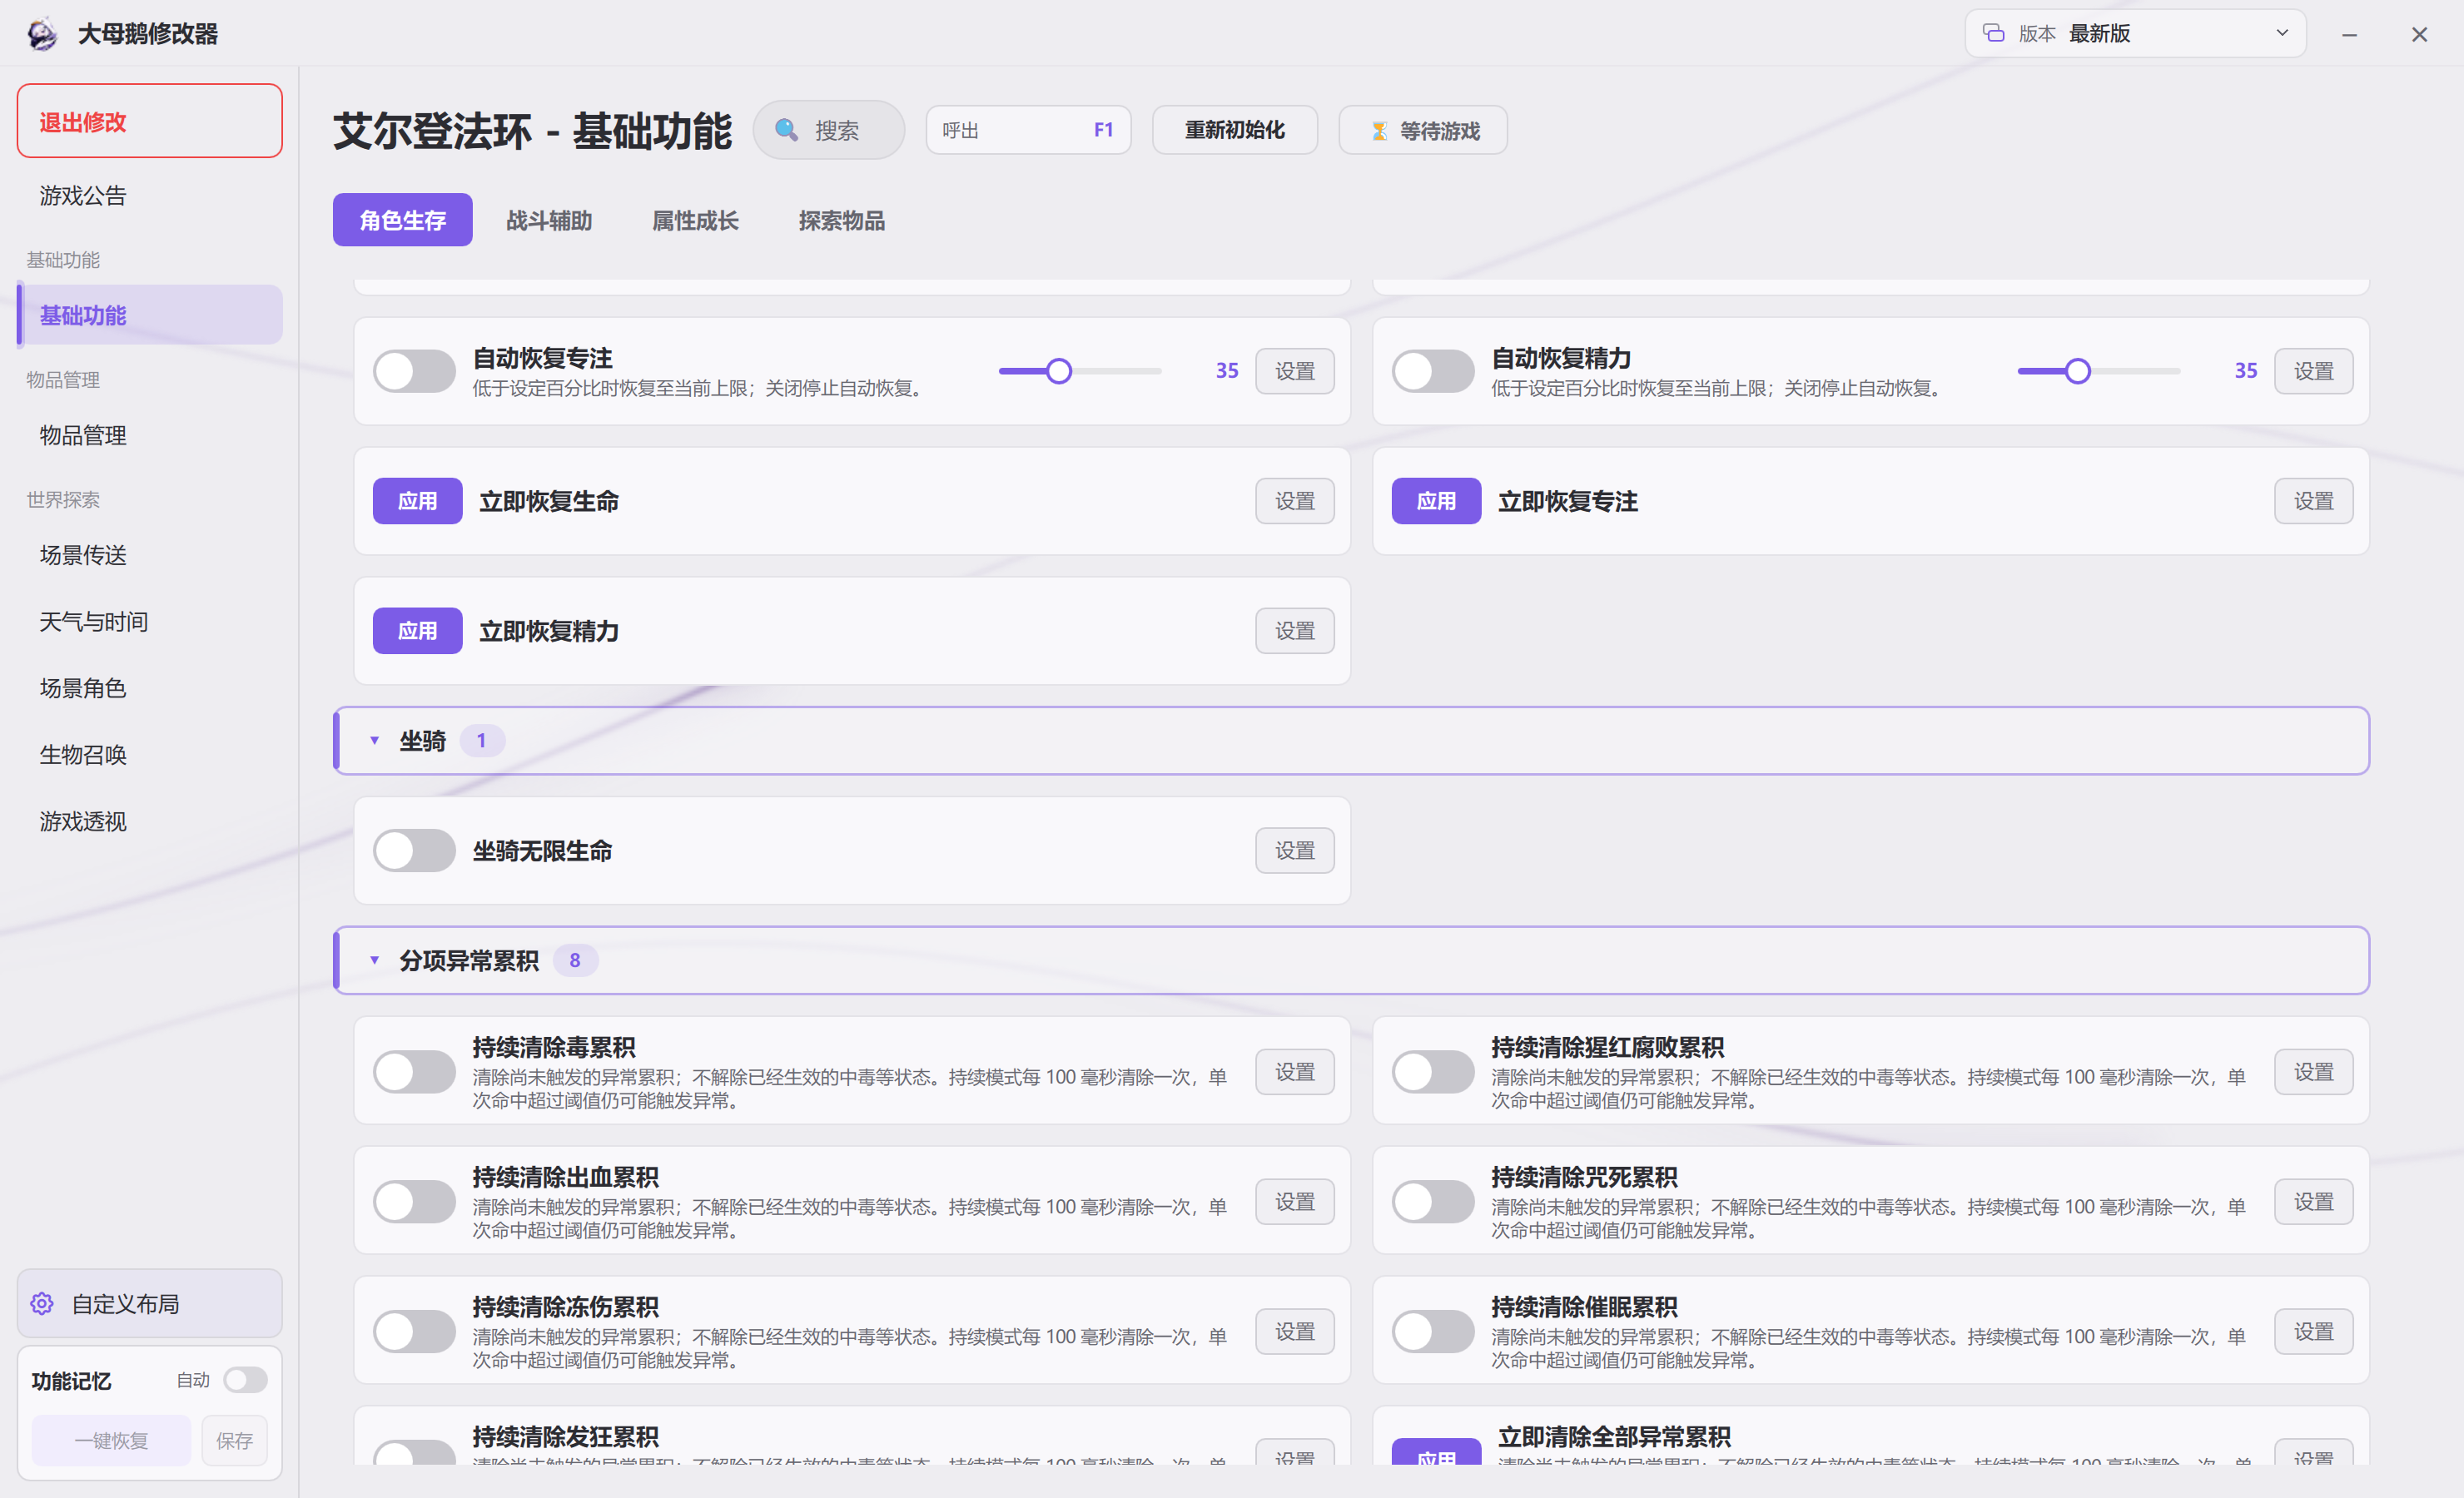This screenshot has width=2464, height=1498.
Task: Click the version icon next to 版本
Action: 1993,33
